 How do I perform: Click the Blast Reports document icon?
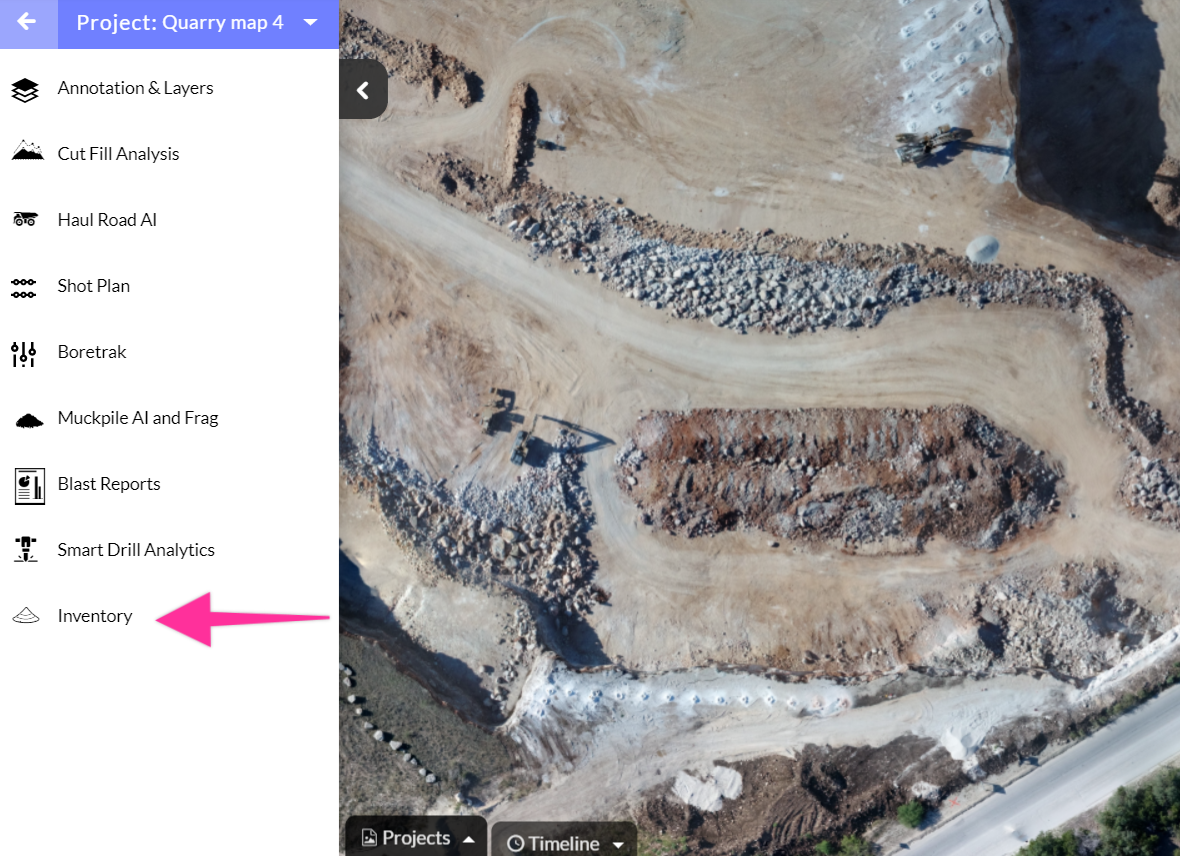tap(29, 486)
